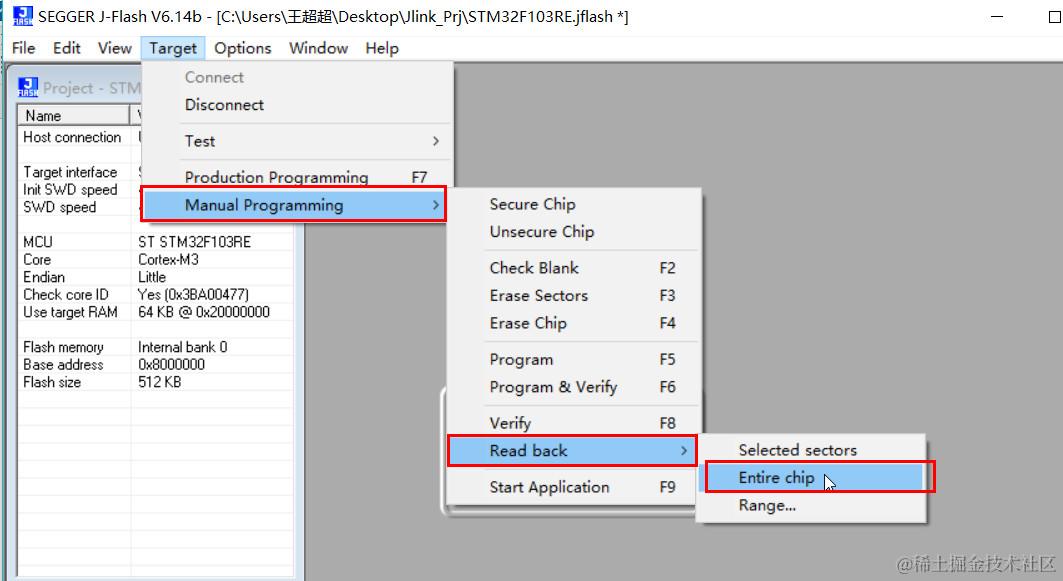The height and width of the screenshot is (581, 1063).
Task: Select Read back Entire chip
Action: 811,477
